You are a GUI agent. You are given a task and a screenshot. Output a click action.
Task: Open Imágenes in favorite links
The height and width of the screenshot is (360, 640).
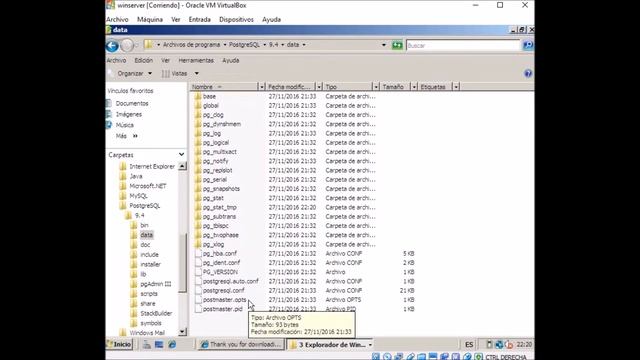coord(129,114)
